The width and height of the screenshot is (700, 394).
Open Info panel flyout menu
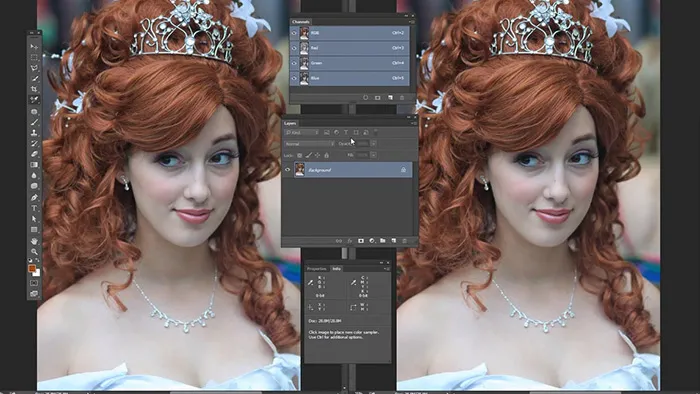coord(387,269)
